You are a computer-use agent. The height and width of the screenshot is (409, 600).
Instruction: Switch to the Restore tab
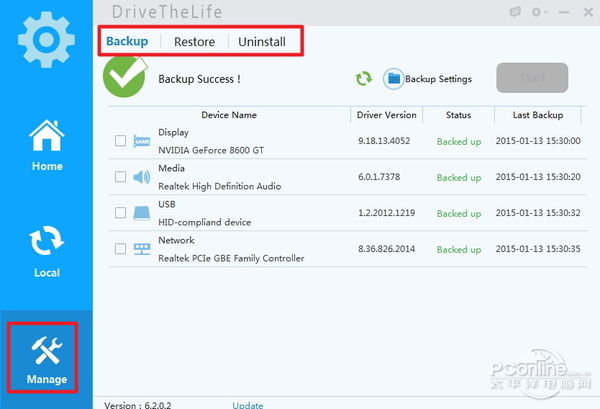pos(194,42)
